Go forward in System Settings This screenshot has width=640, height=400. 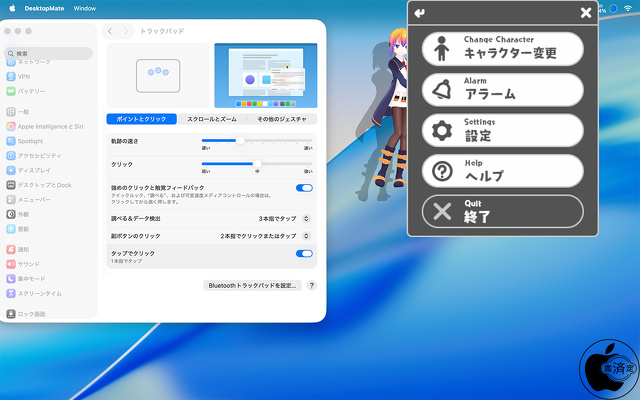click(x=126, y=31)
